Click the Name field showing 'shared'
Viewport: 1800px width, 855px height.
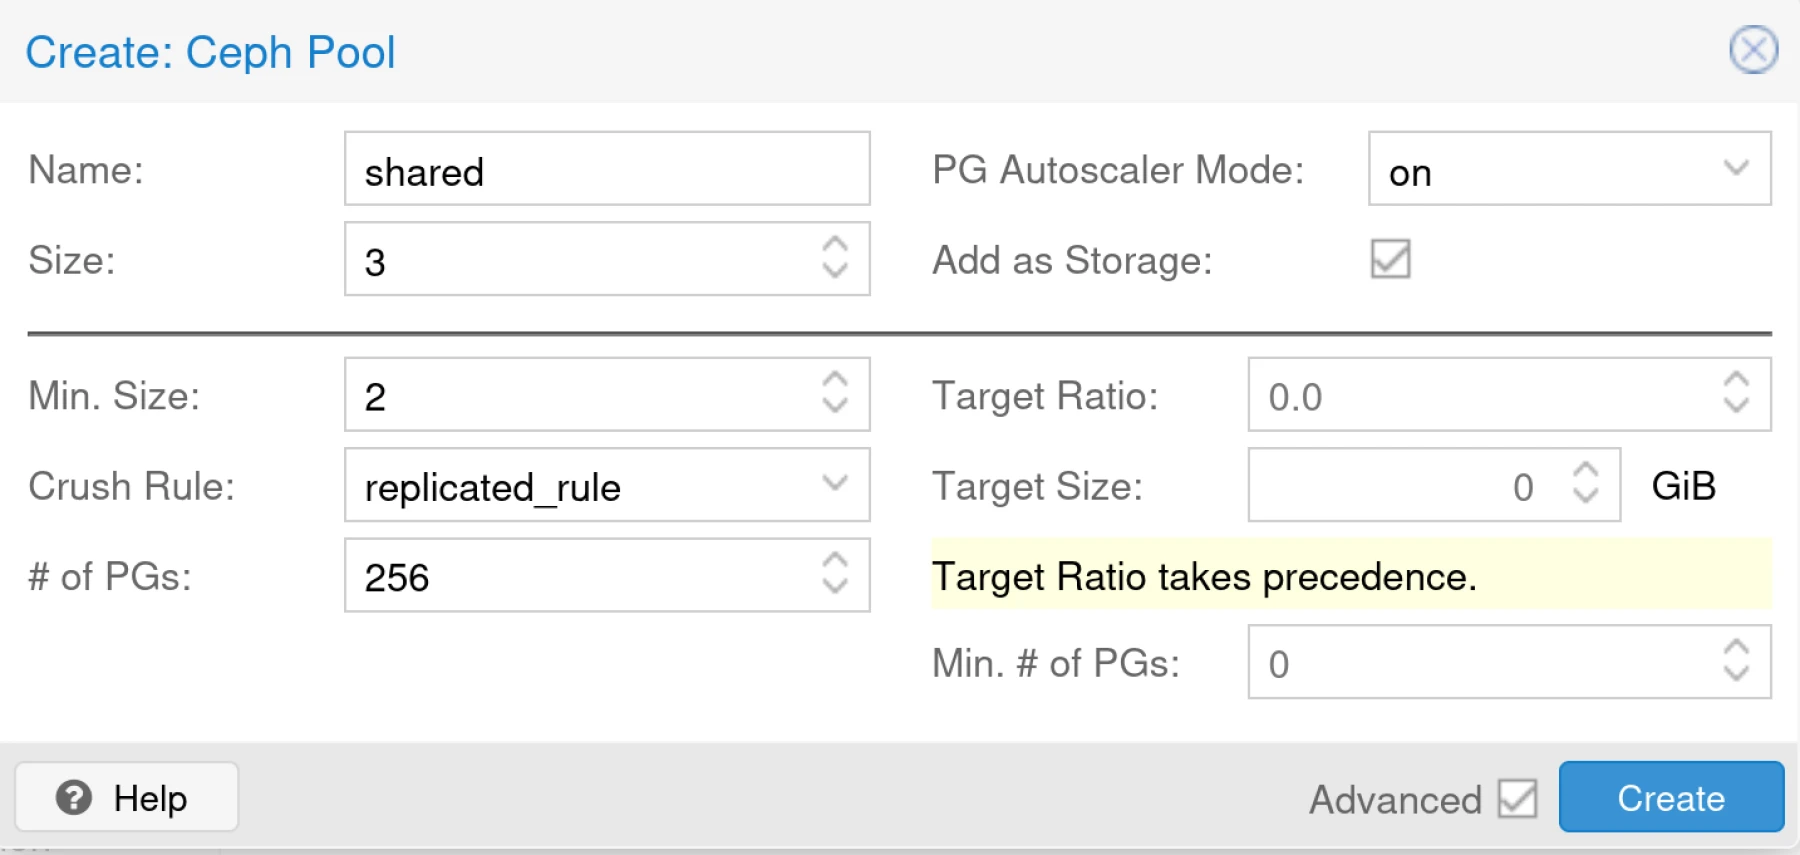point(607,169)
